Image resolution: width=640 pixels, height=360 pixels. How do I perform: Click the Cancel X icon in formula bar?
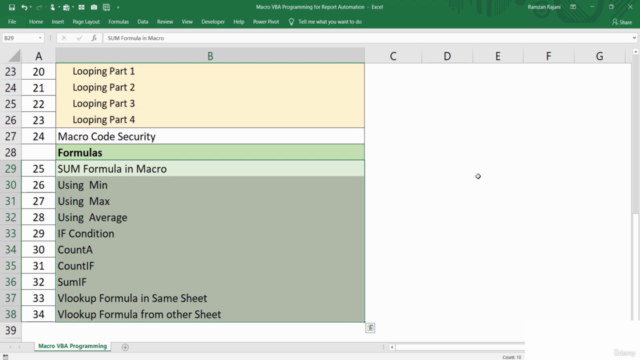coord(64,38)
